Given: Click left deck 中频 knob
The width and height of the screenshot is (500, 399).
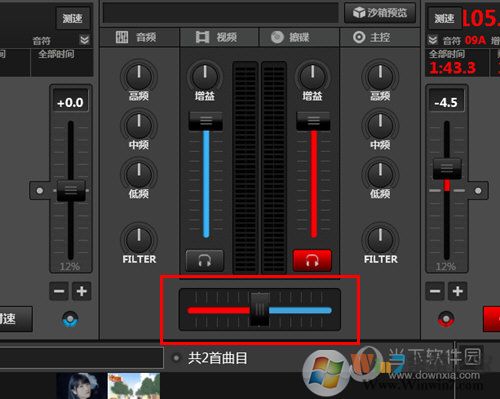Looking at the screenshot, I should point(139,126).
